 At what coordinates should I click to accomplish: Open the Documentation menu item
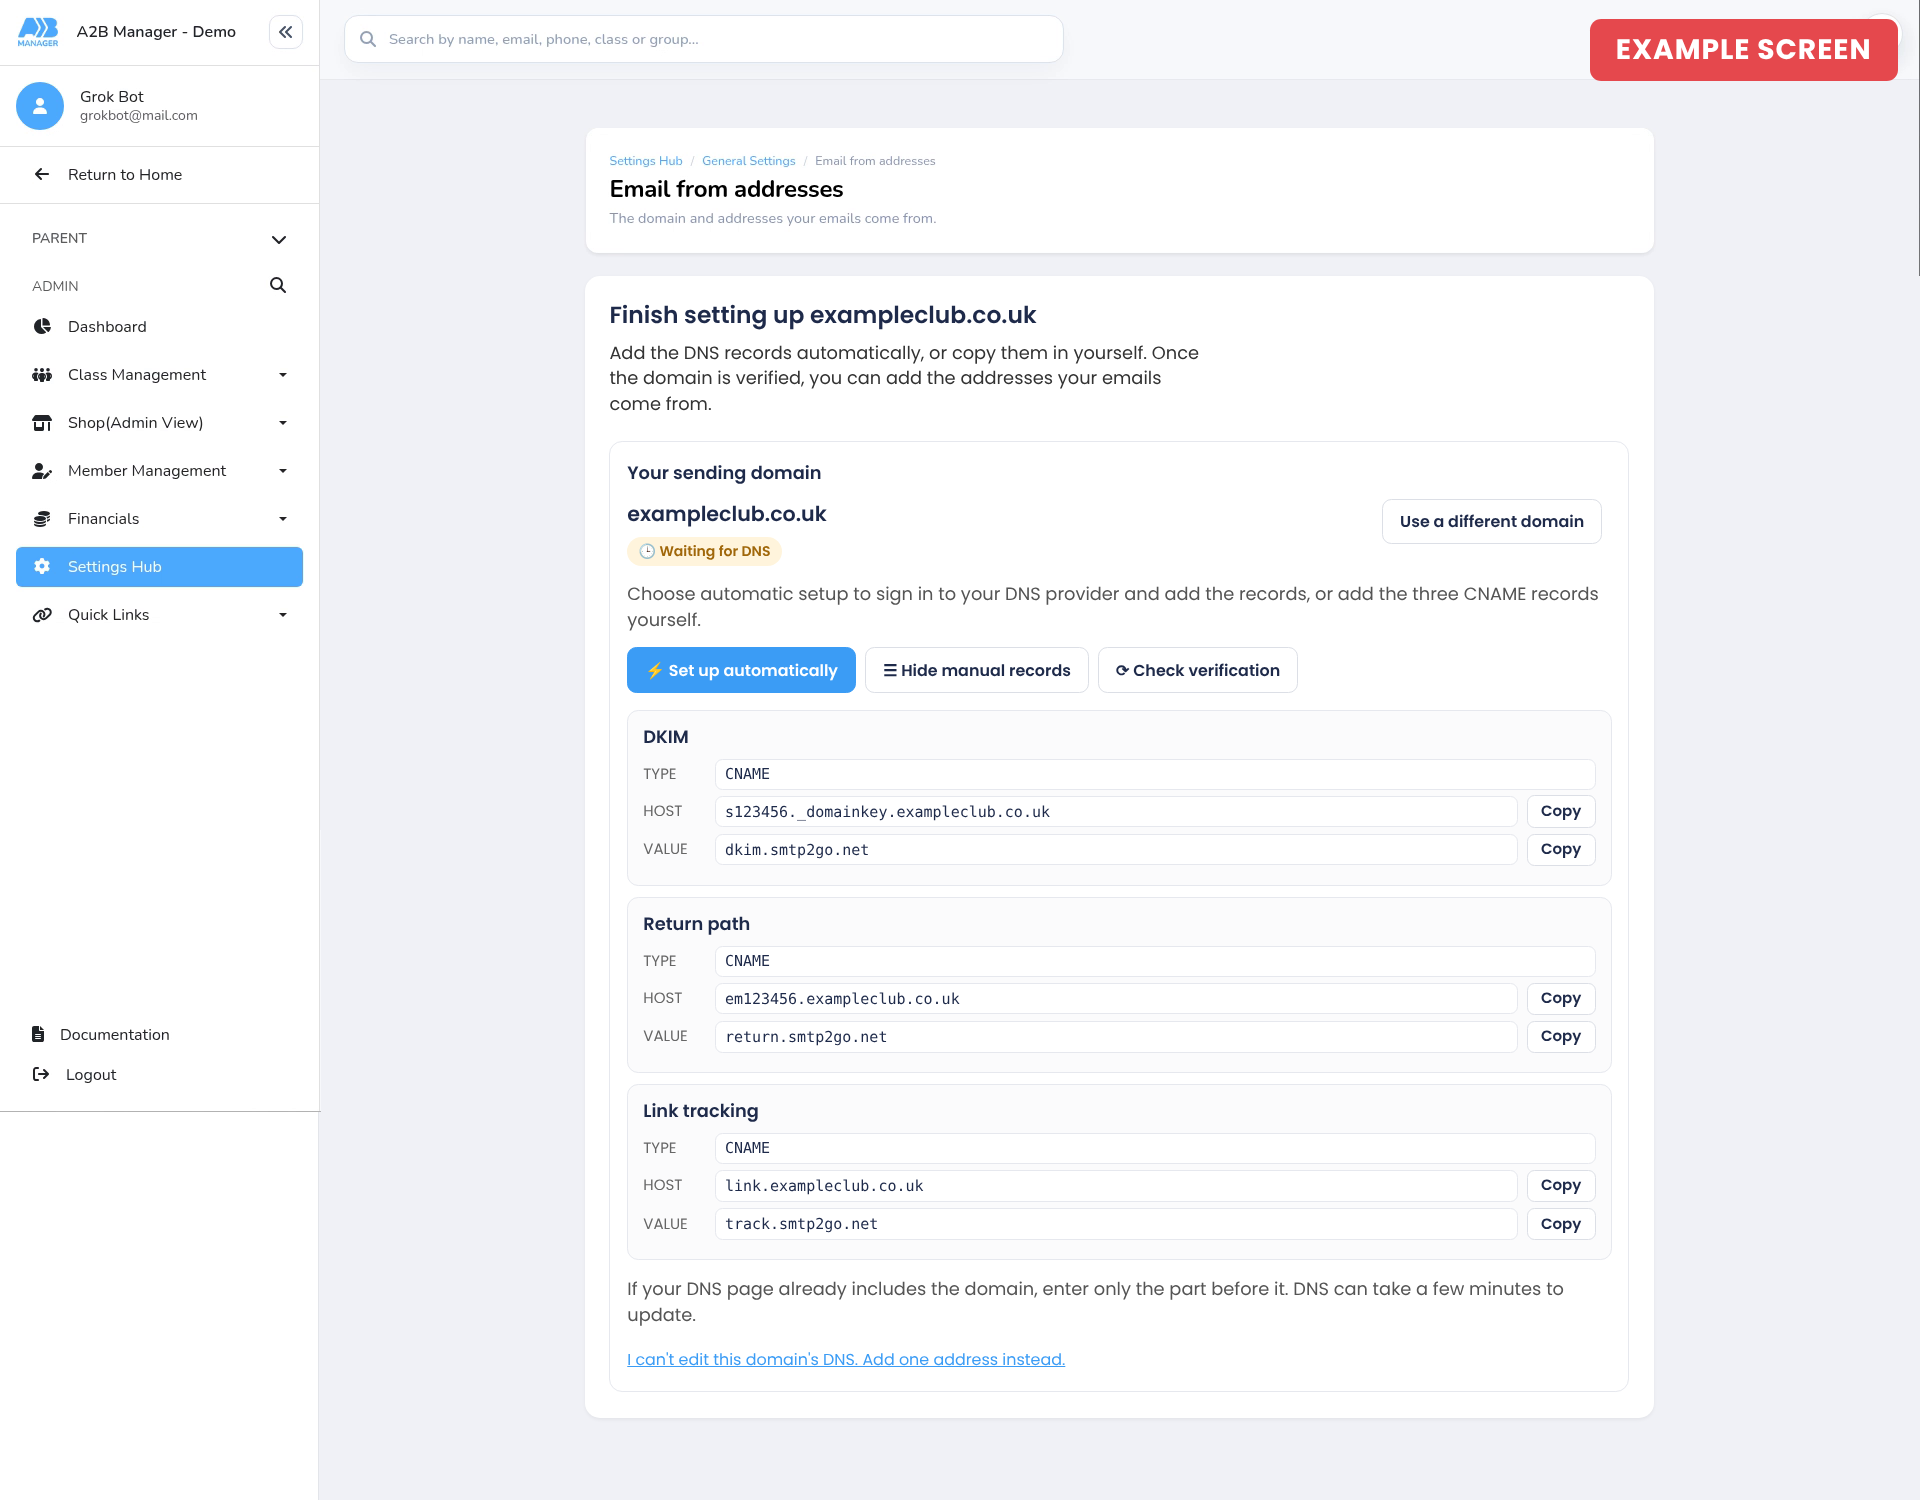point(114,1034)
